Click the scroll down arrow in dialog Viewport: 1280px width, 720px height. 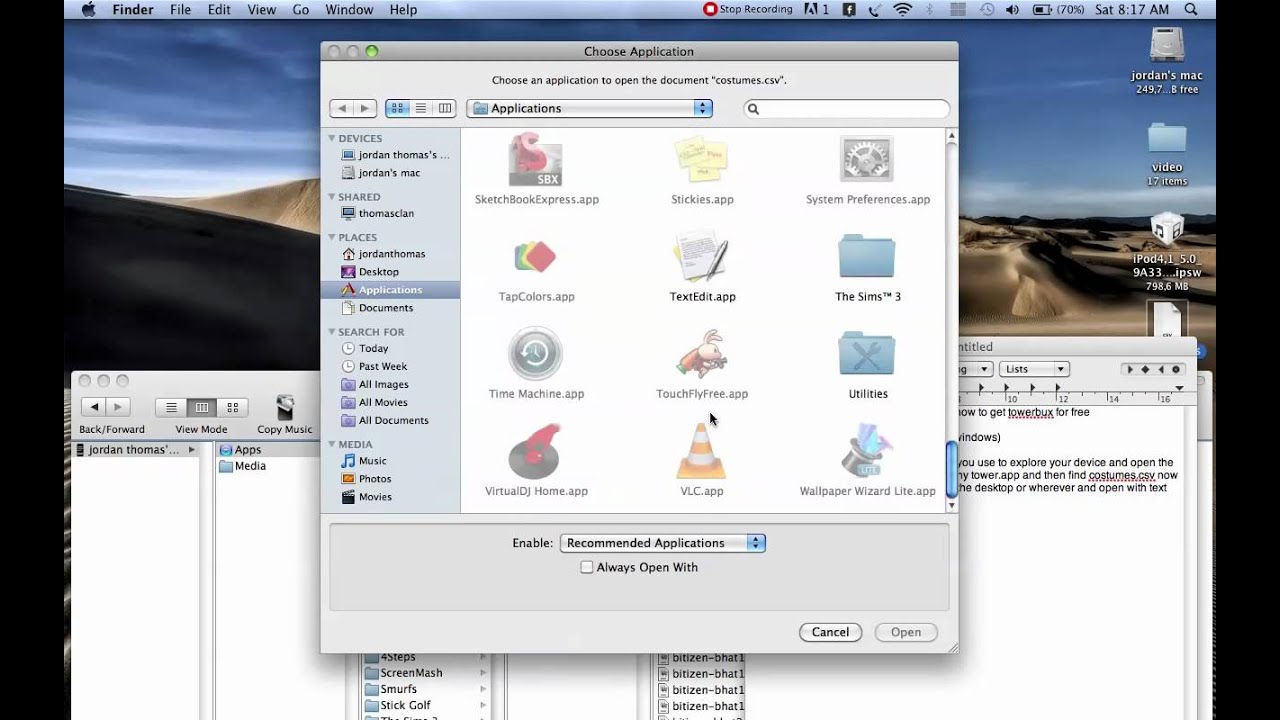951,506
